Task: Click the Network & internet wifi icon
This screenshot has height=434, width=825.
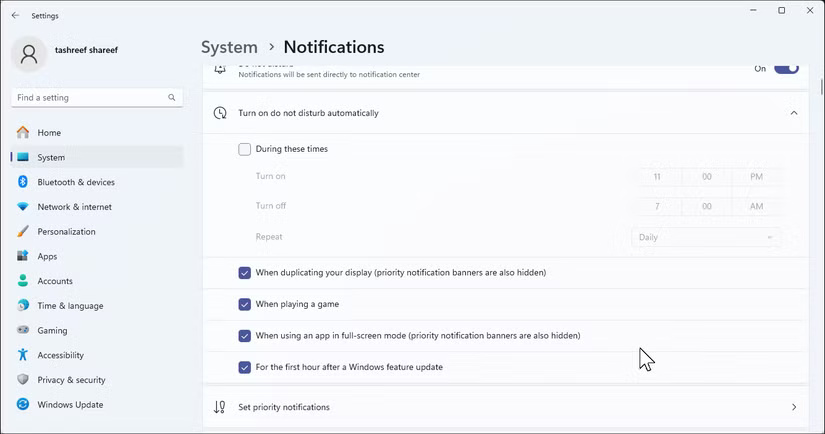Action: [22, 207]
